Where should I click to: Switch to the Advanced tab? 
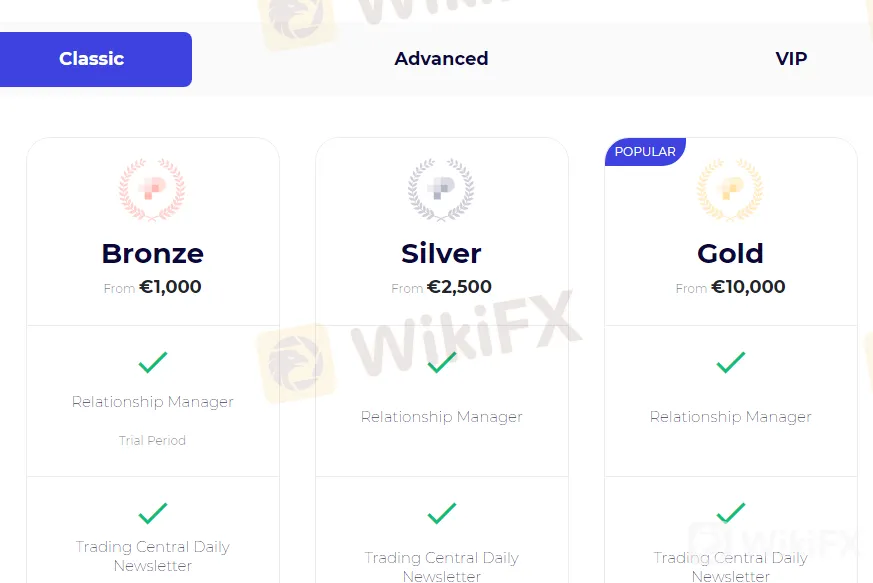(x=441, y=59)
